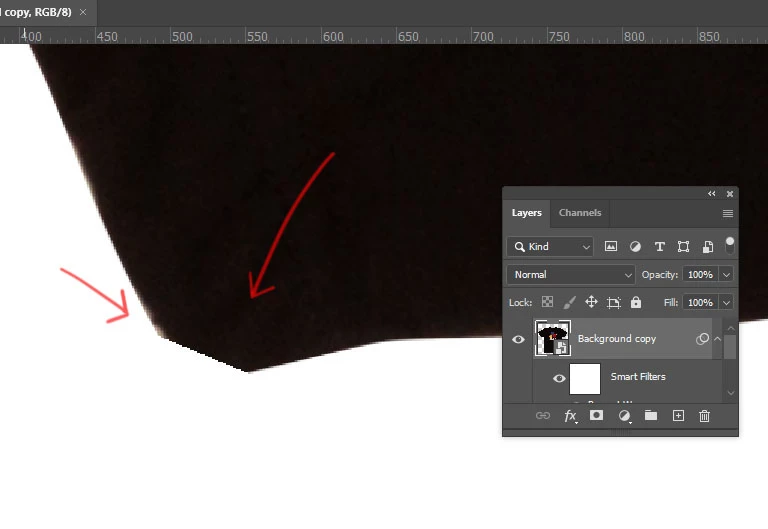768x529 pixels.
Task: Create a new group folder
Action: pos(650,415)
